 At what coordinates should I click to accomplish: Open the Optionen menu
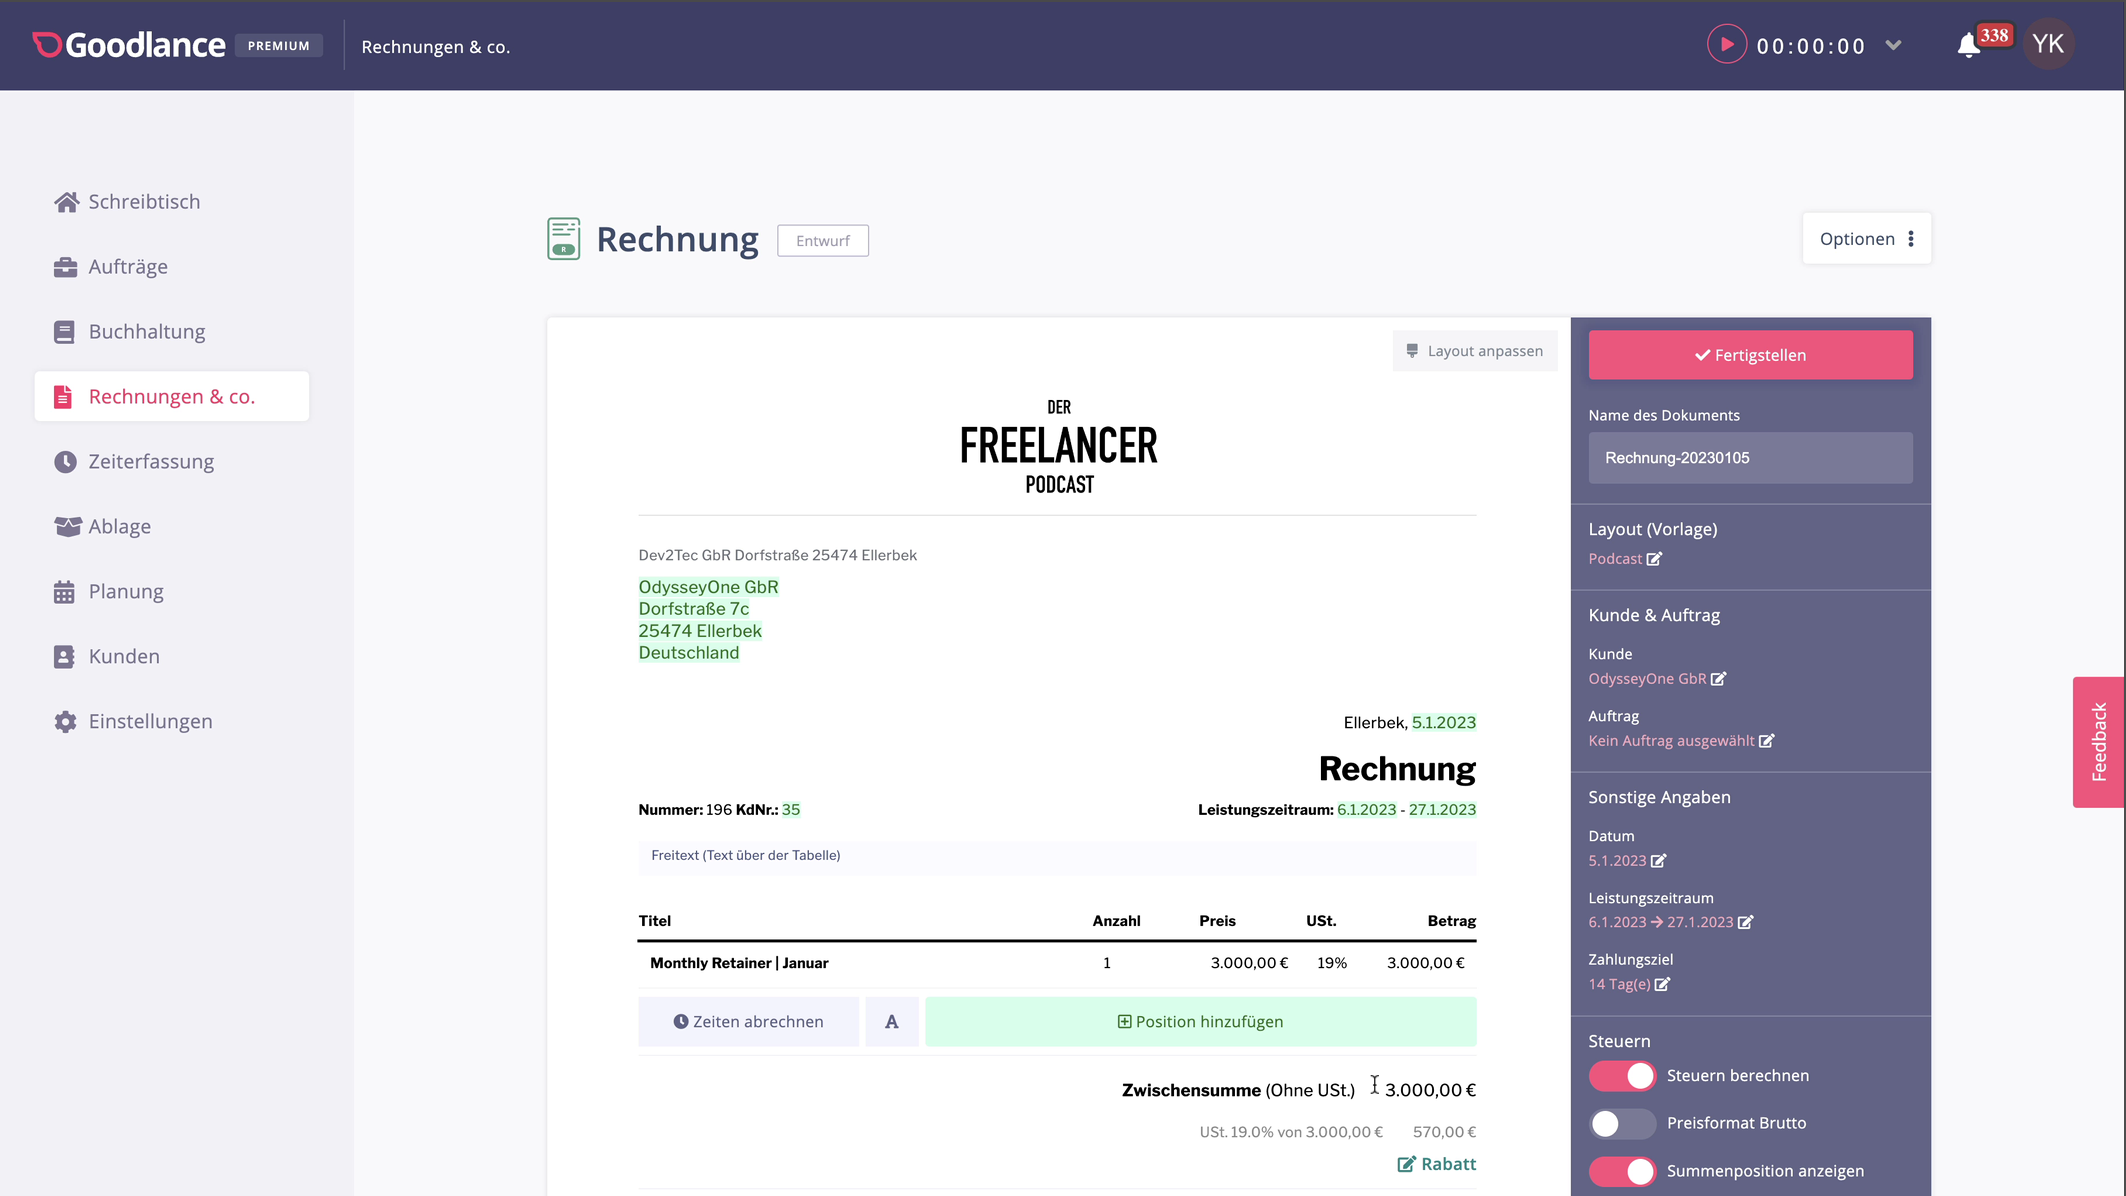tap(1866, 239)
